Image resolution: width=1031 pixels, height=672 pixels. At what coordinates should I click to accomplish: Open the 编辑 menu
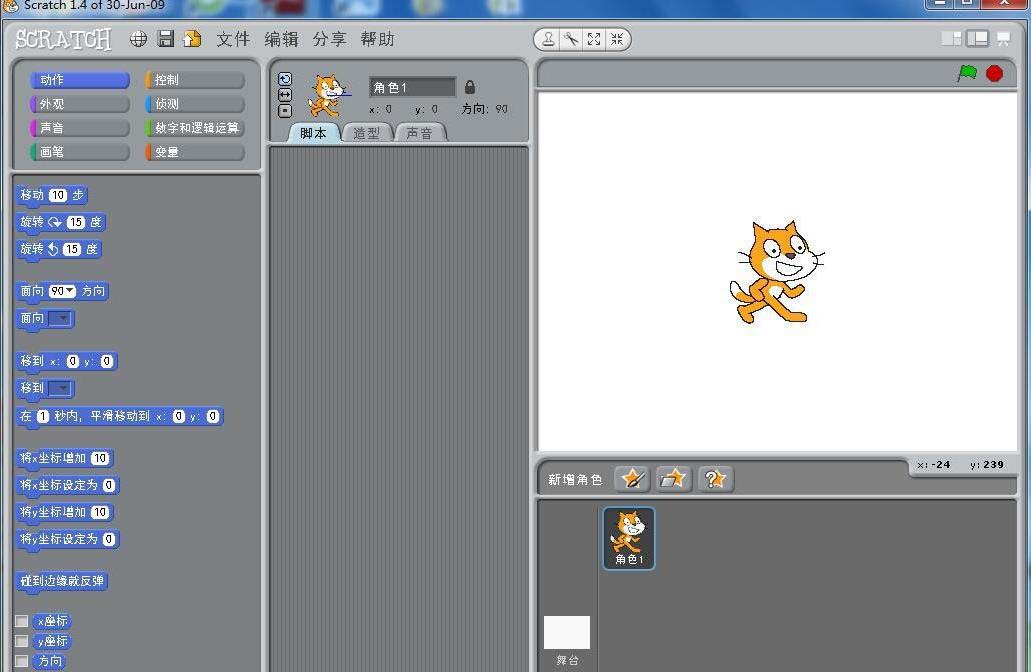281,39
